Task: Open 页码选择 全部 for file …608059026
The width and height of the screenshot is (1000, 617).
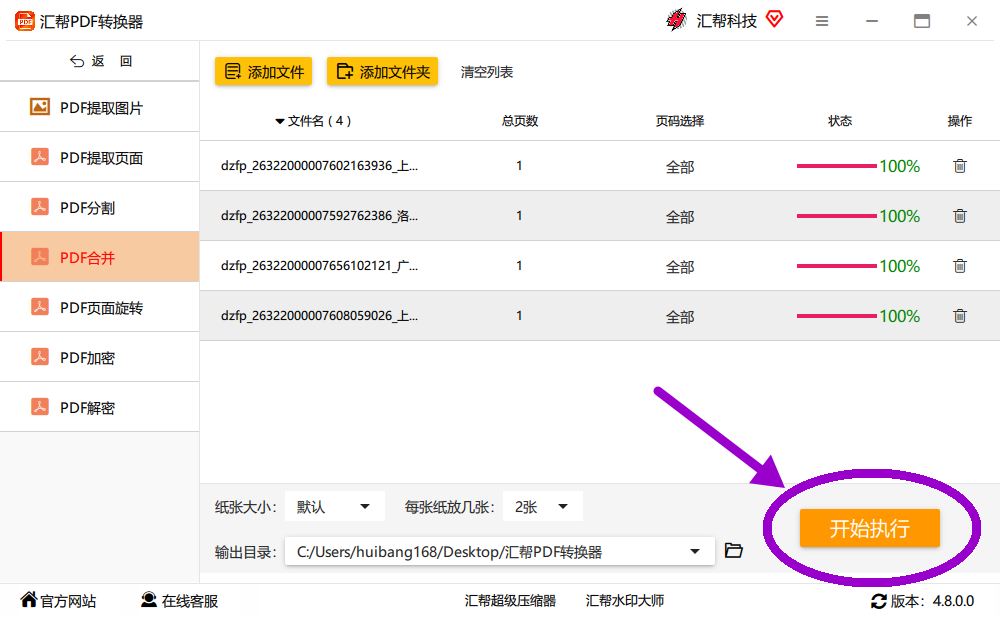Action: 680,317
